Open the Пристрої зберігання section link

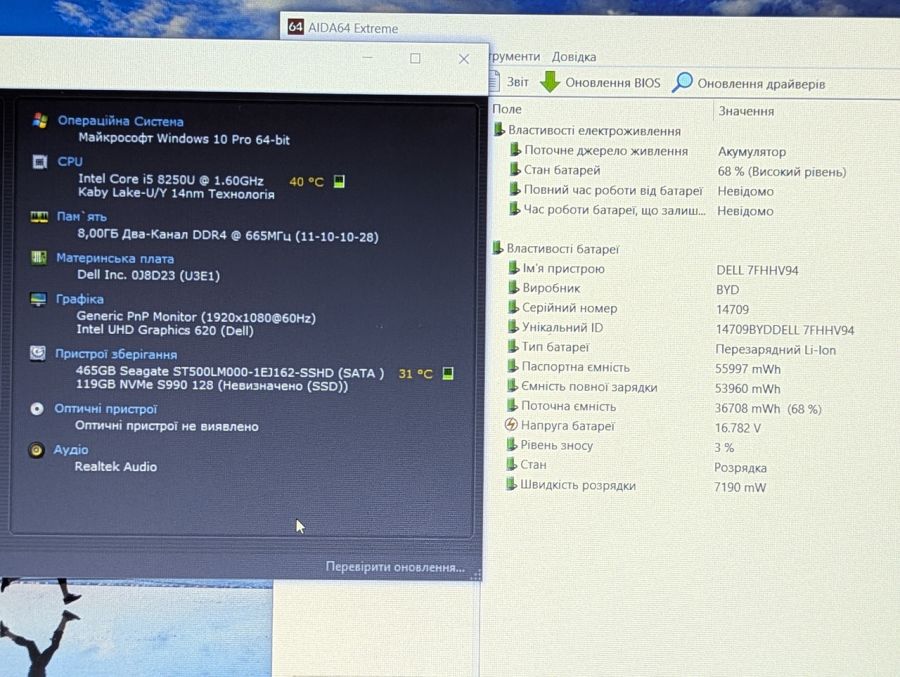[116, 354]
